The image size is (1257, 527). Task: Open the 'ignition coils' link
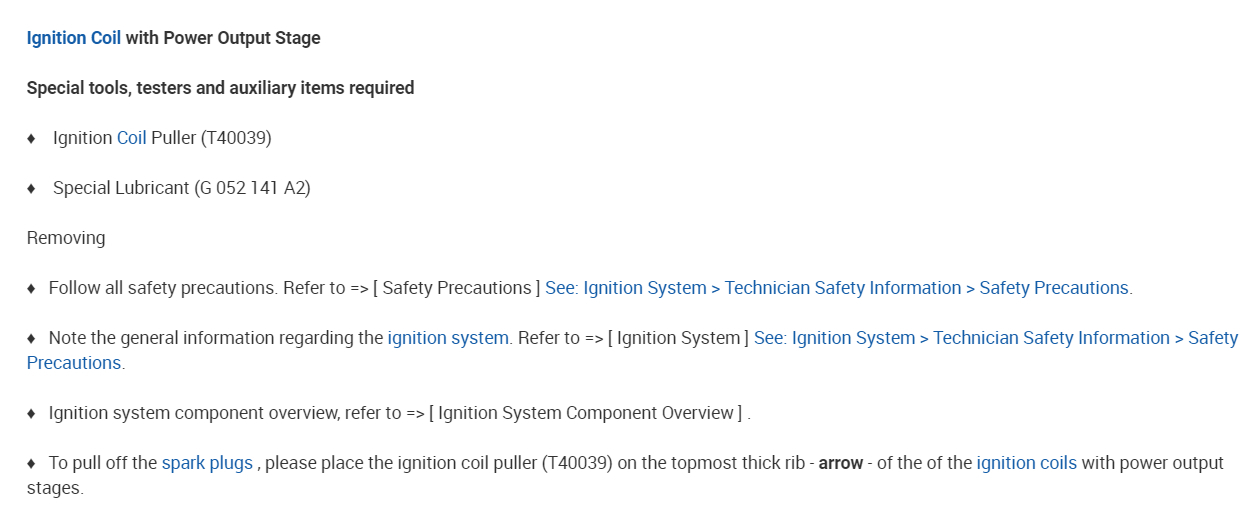(1026, 463)
